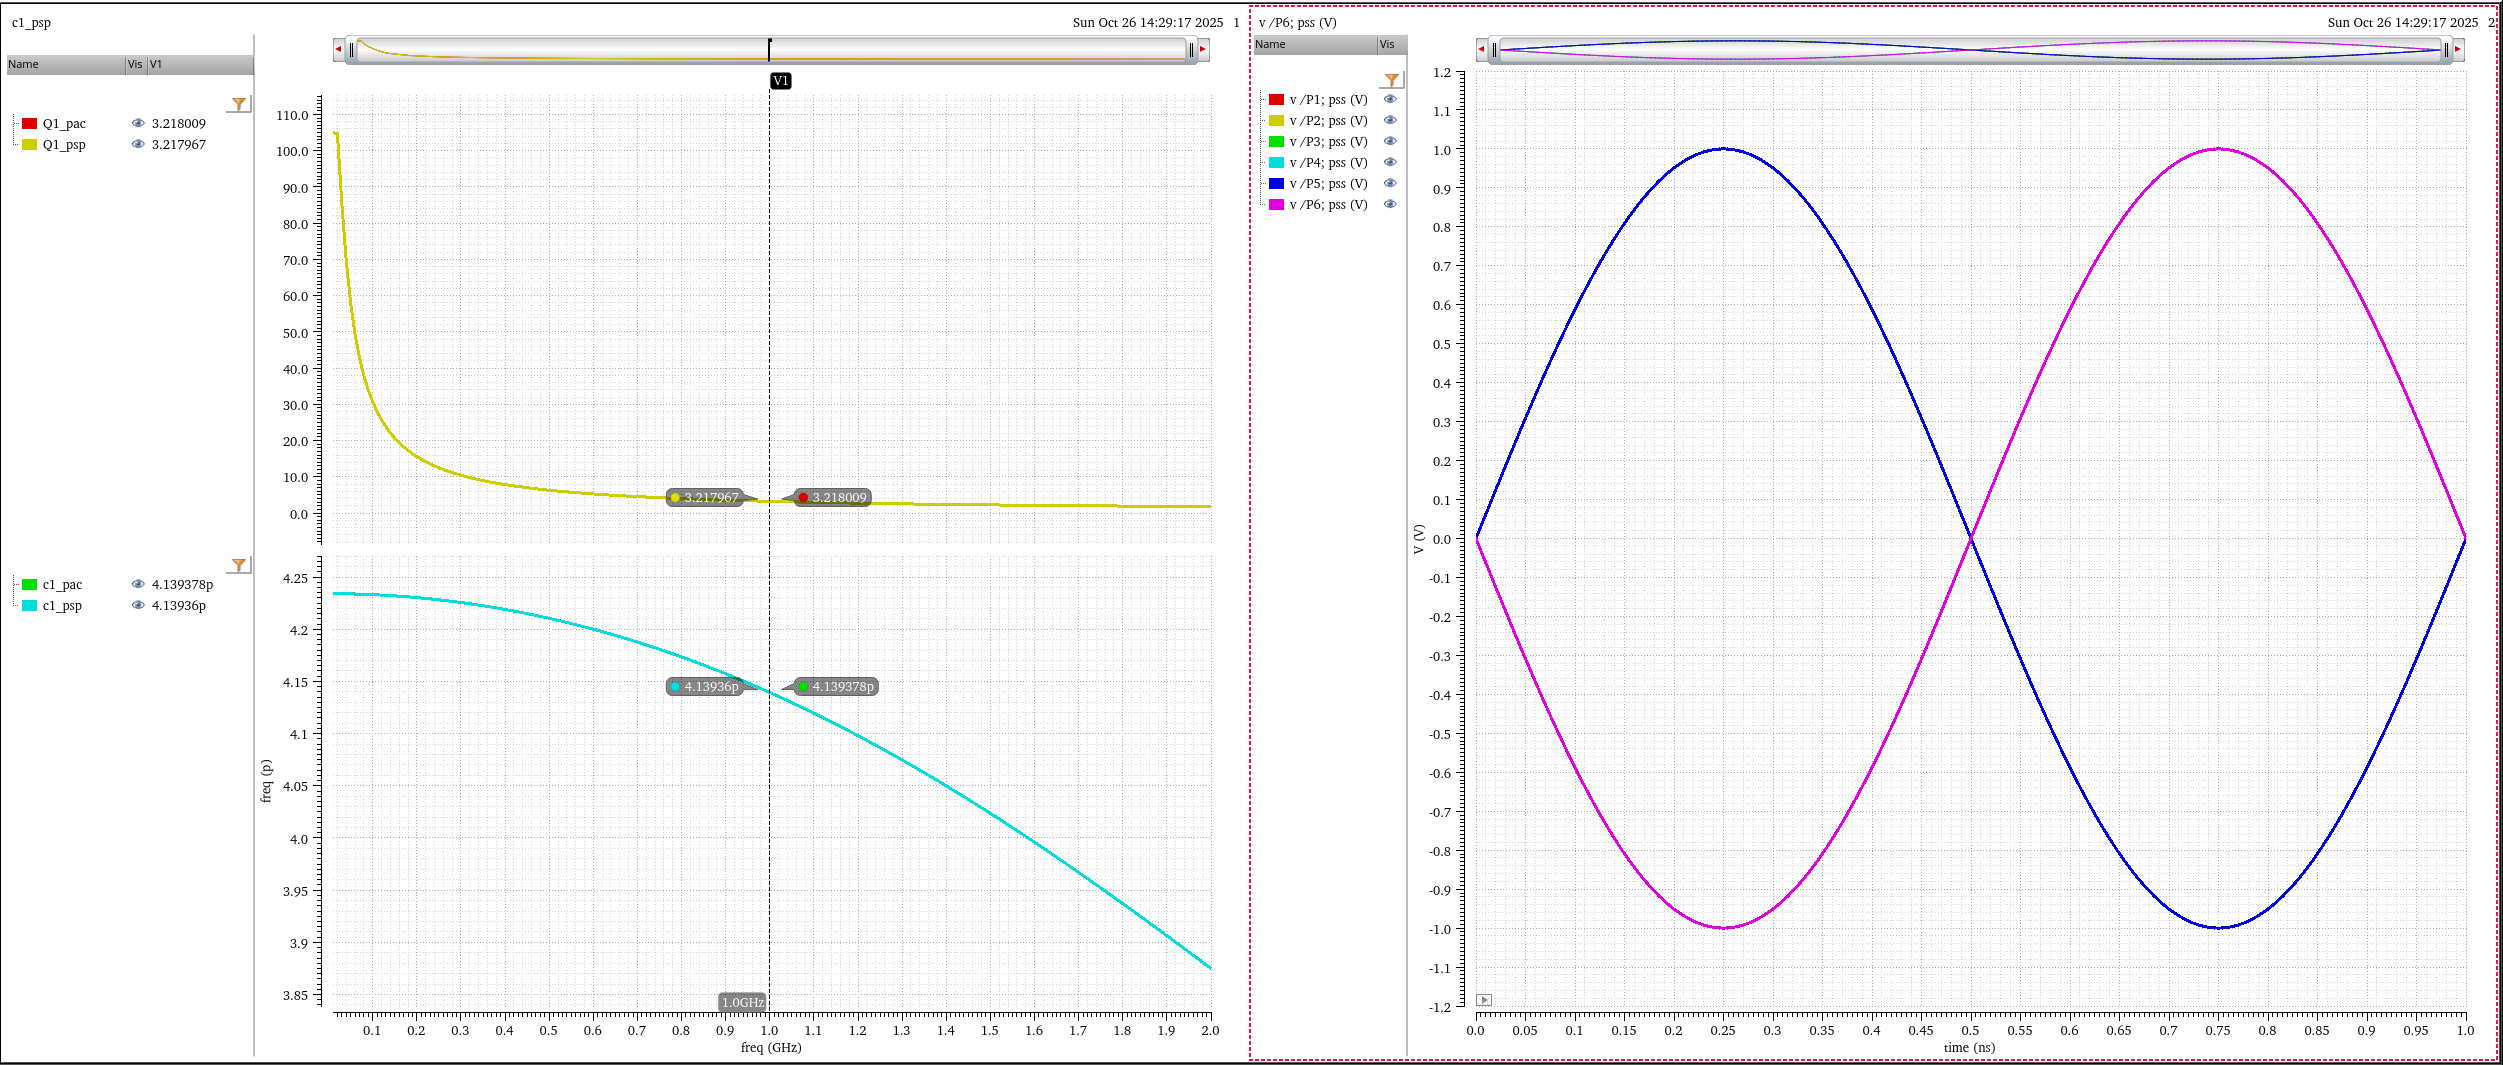The height and width of the screenshot is (1065, 2503).
Task: Toggle visibility of c1_psp trace
Action: 138,605
